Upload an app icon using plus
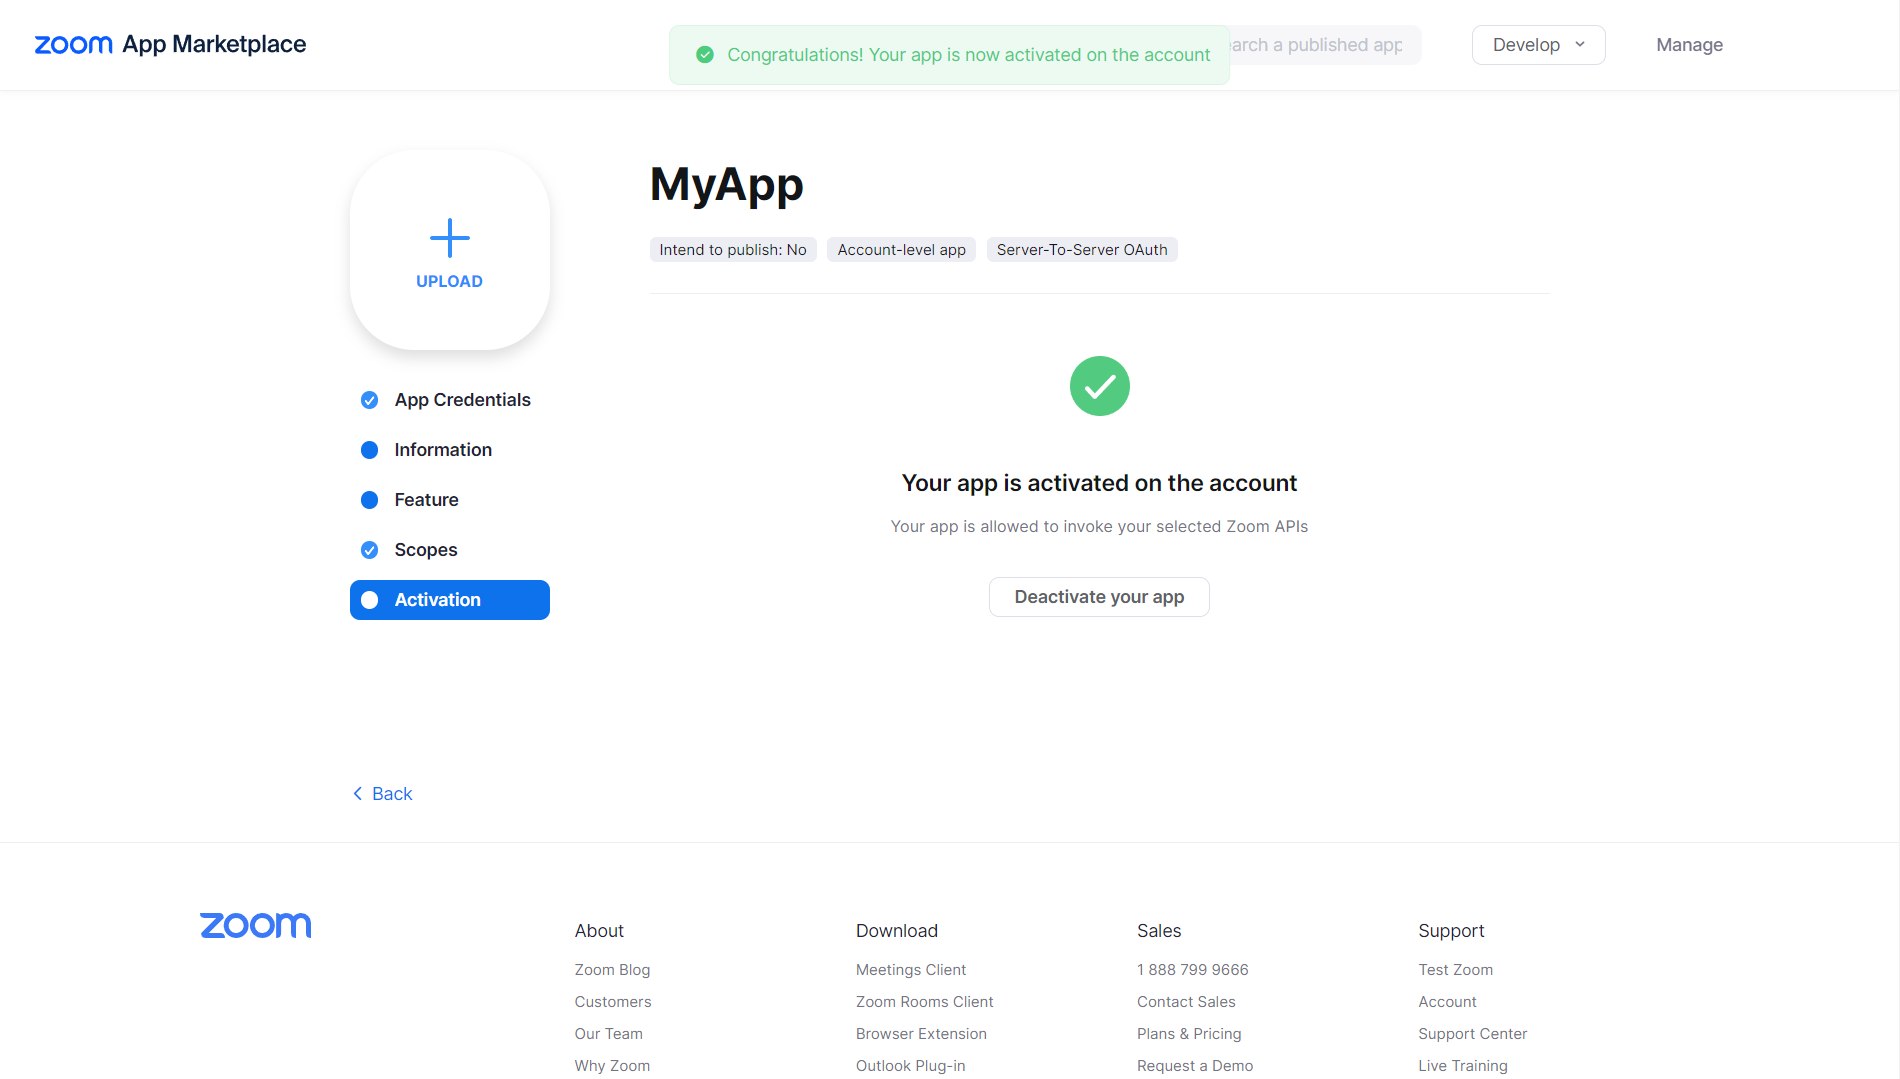 click(450, 238)
